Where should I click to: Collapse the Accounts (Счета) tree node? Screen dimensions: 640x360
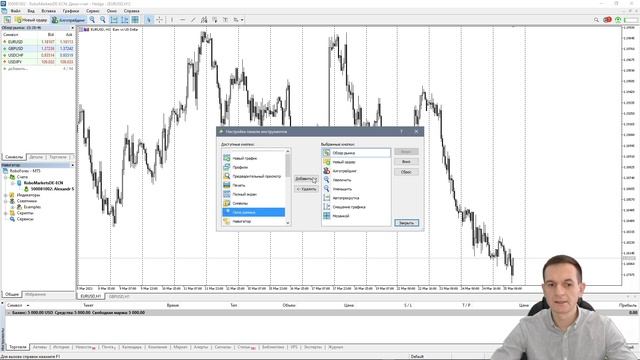6,177
